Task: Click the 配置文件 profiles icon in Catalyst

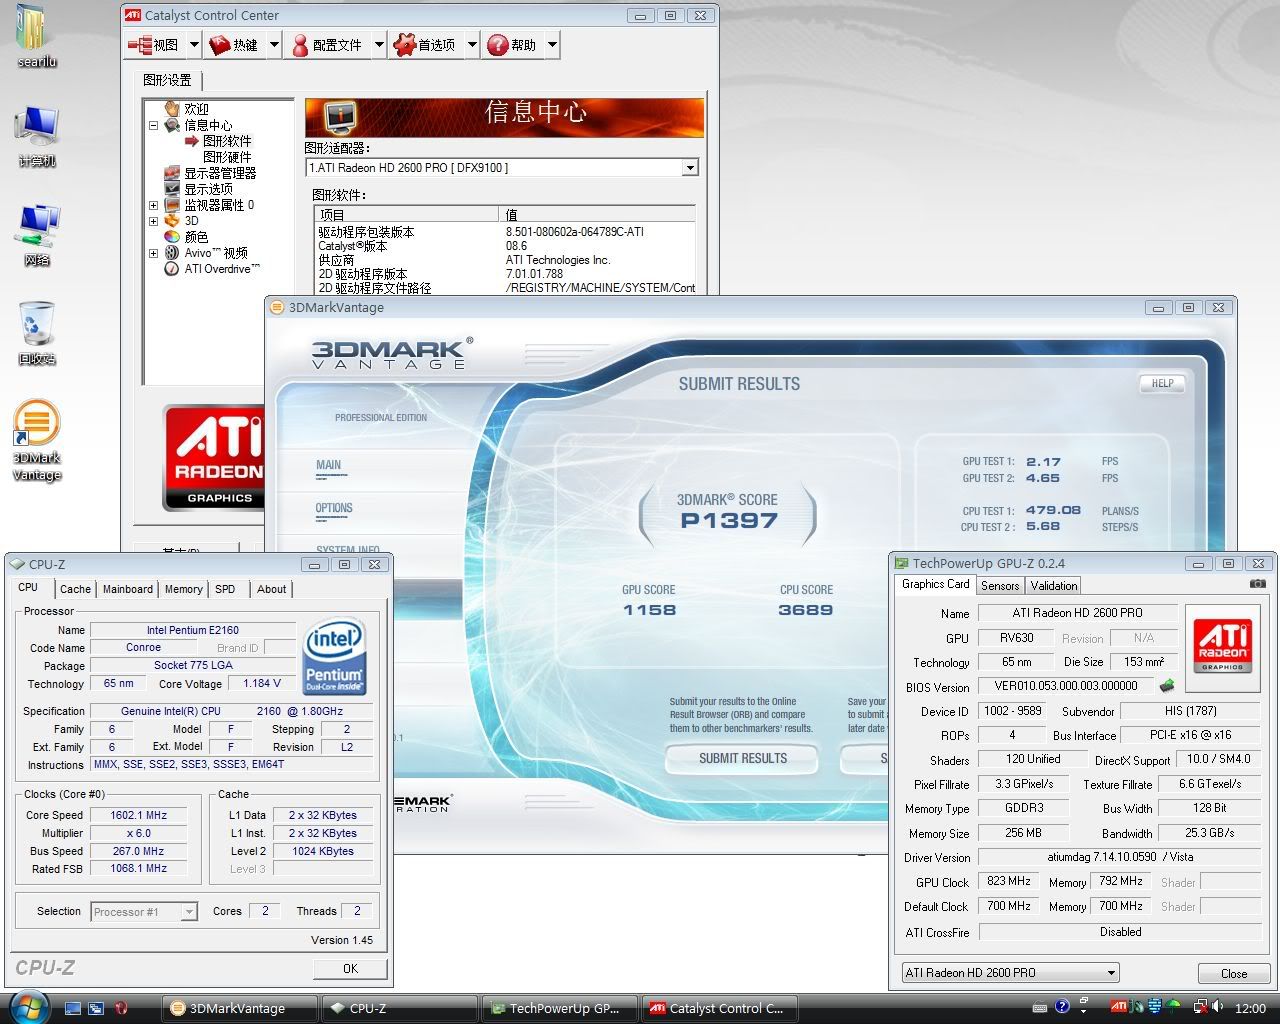Action: (x=300, y=45)
